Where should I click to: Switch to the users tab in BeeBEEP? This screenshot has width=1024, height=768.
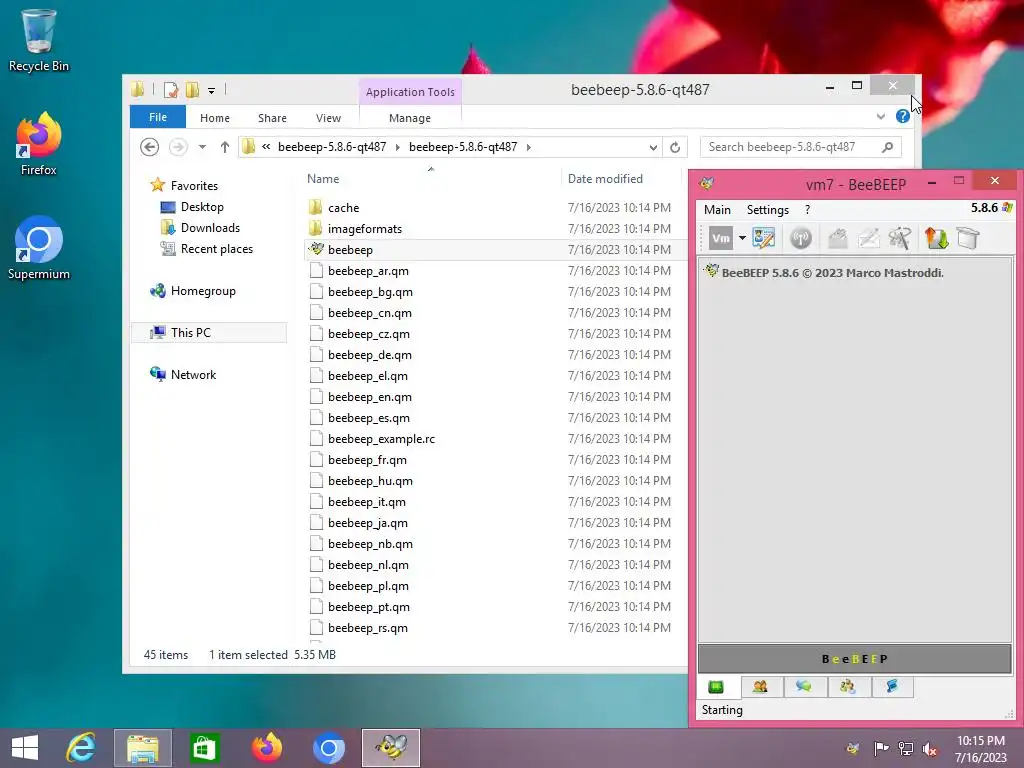click(760, 686)
